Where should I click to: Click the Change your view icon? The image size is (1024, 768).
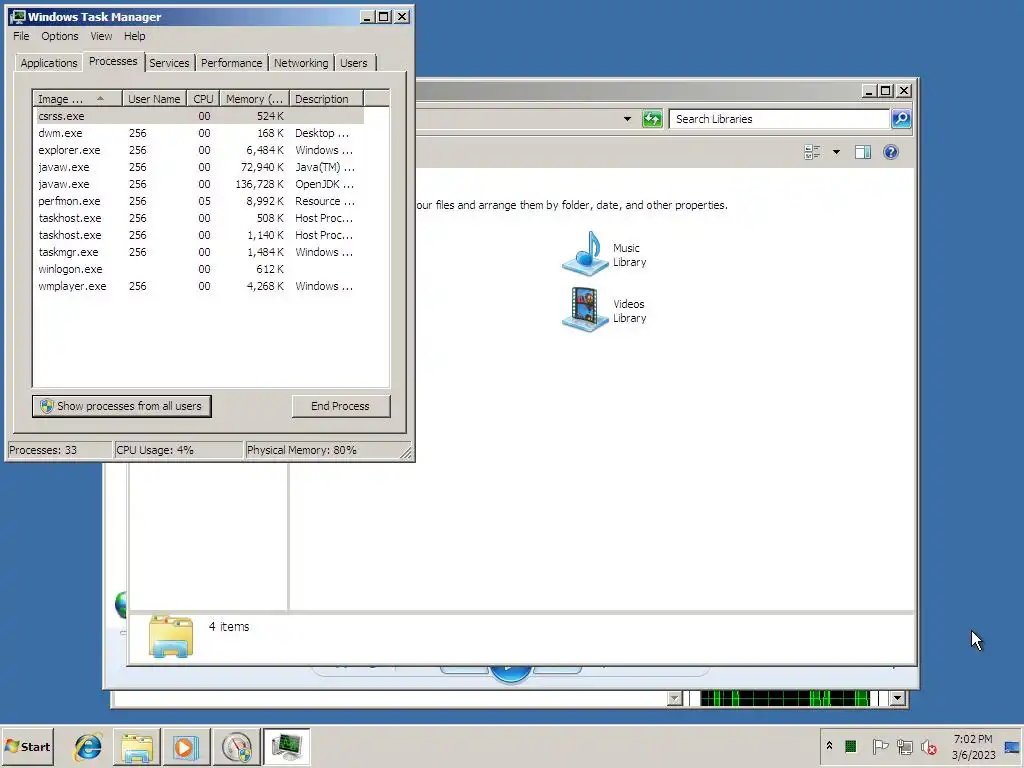click(x=812, y=152)
